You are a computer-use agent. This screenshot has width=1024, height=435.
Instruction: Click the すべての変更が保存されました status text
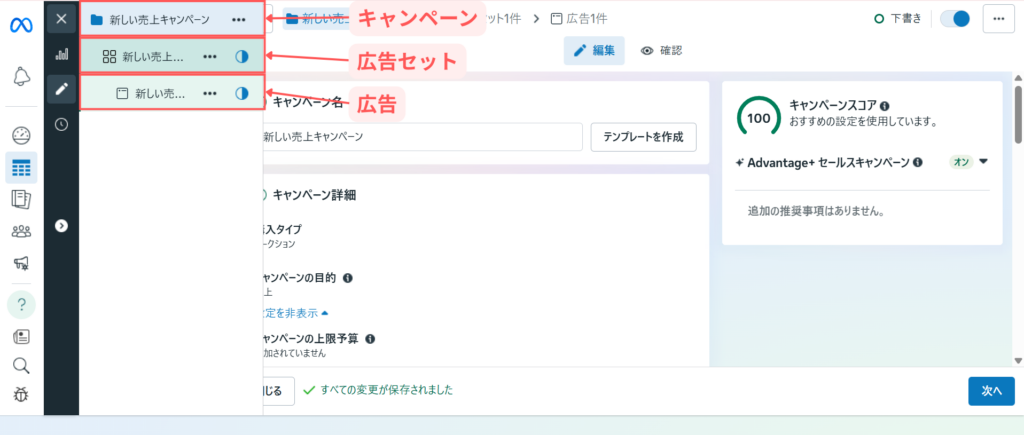[387, 390]
